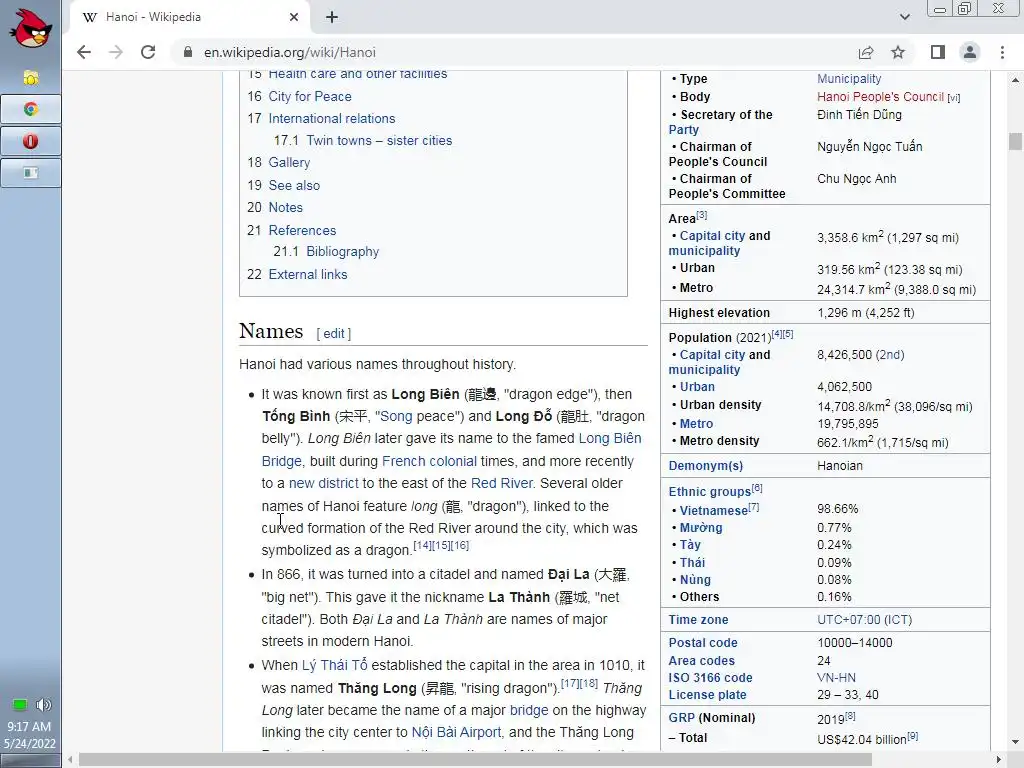The width and height of the screenshot is (1024, 768).
Task: Click the green network tray icon
Action: [x=20, y=705]
